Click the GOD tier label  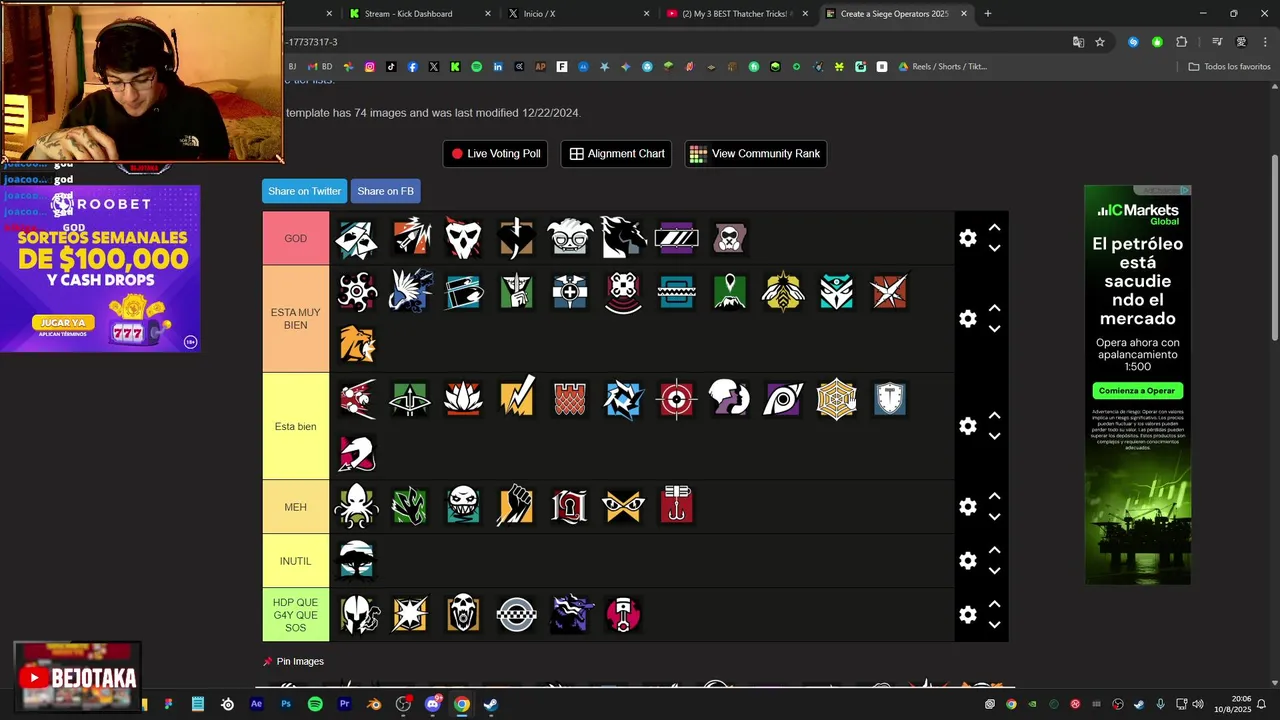[296, 238]
